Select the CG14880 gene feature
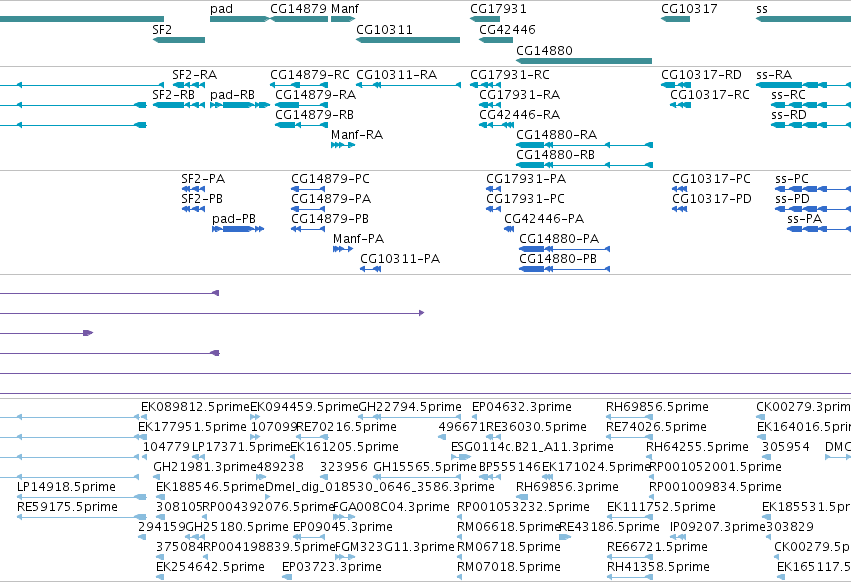The image size is (851, 582). click(584, 61)
